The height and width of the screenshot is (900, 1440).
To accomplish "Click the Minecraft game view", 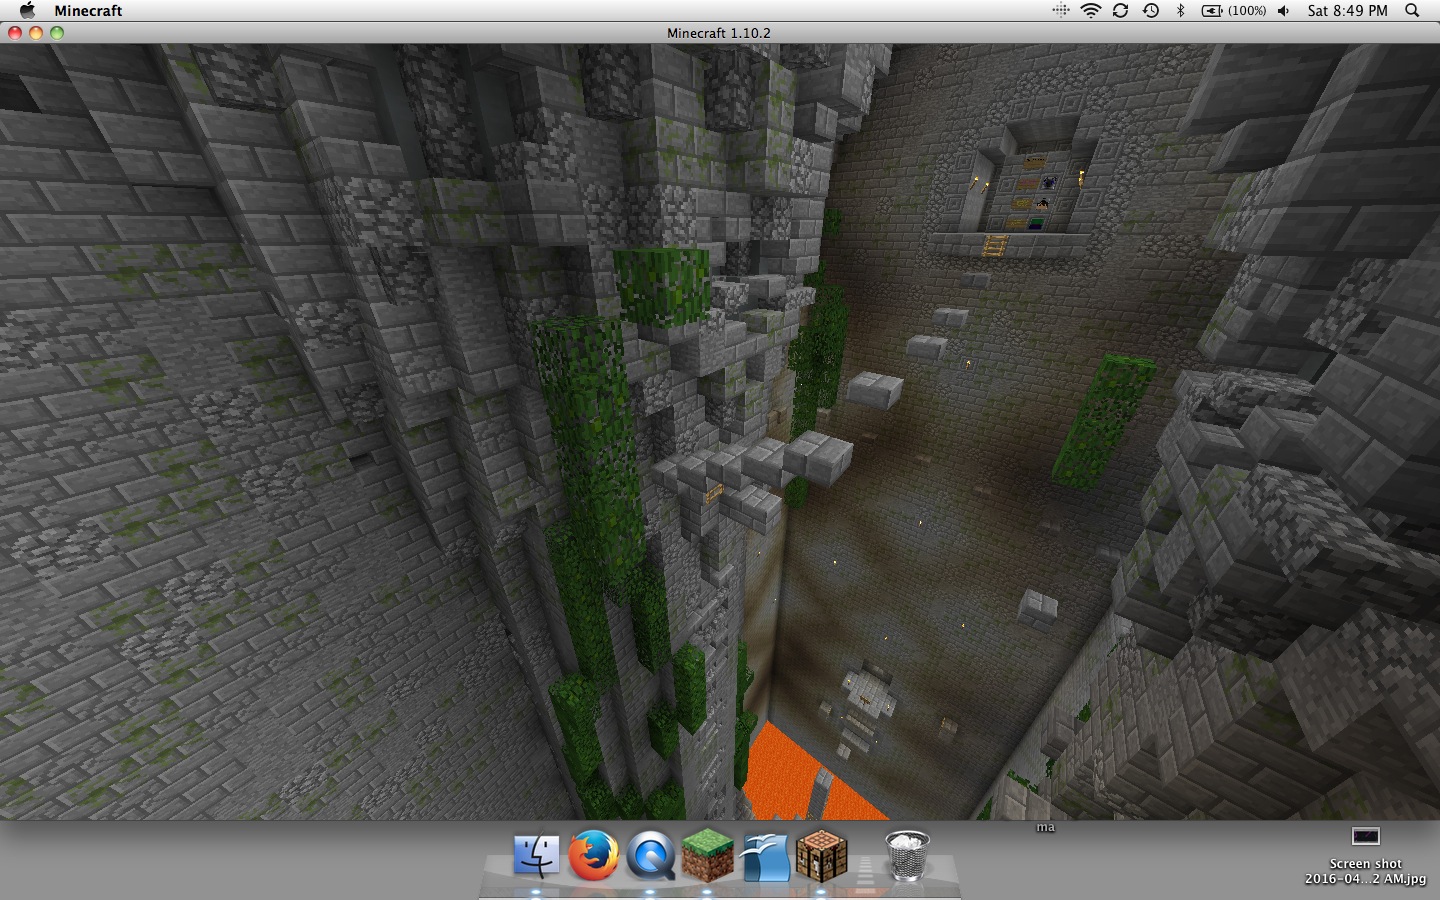I will click(720, 431).
